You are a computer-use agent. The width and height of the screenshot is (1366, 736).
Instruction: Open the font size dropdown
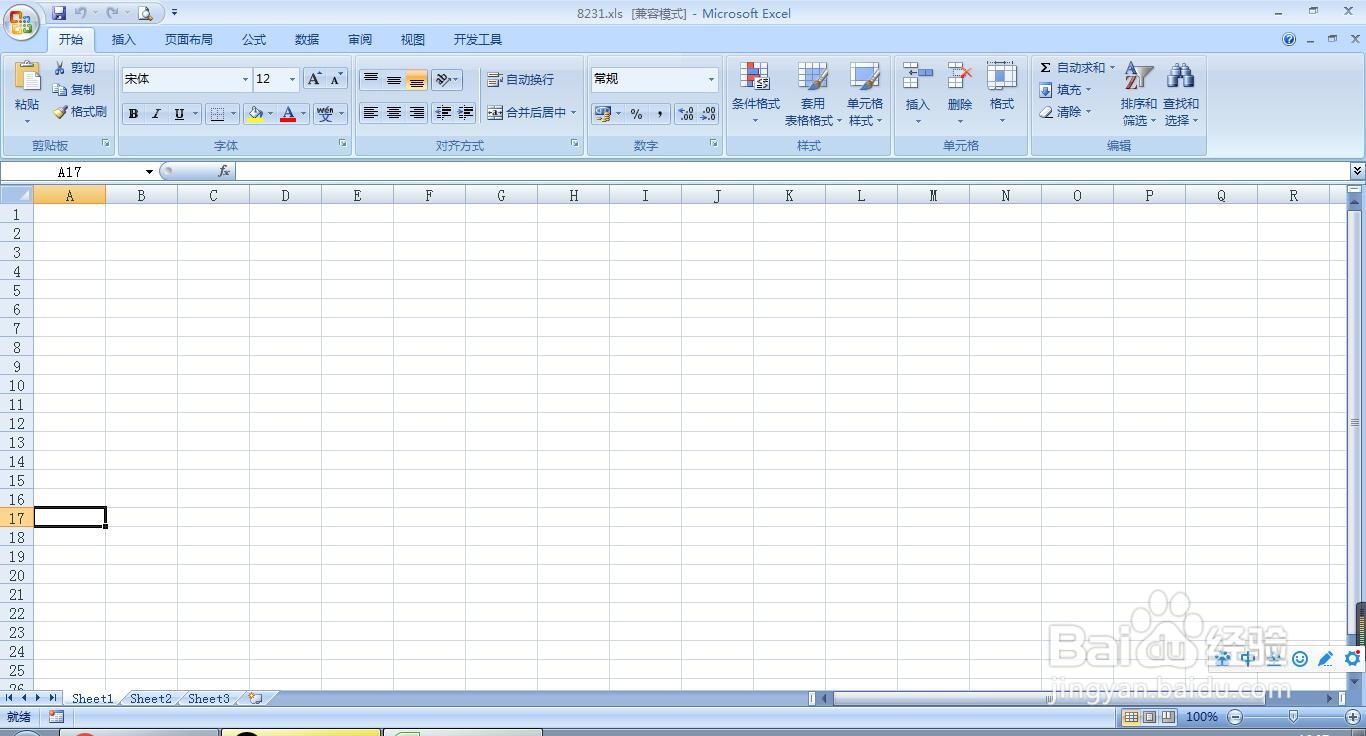(292, 79)
